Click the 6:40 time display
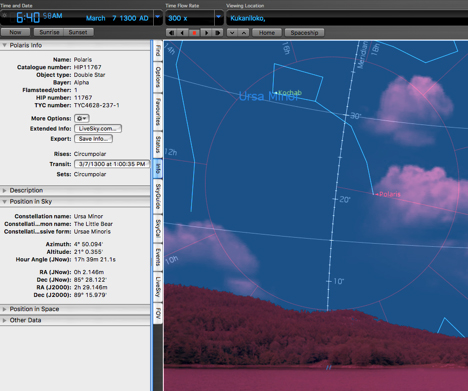The width and height of the screenshot is (468, 391). [x=28, y=17]
